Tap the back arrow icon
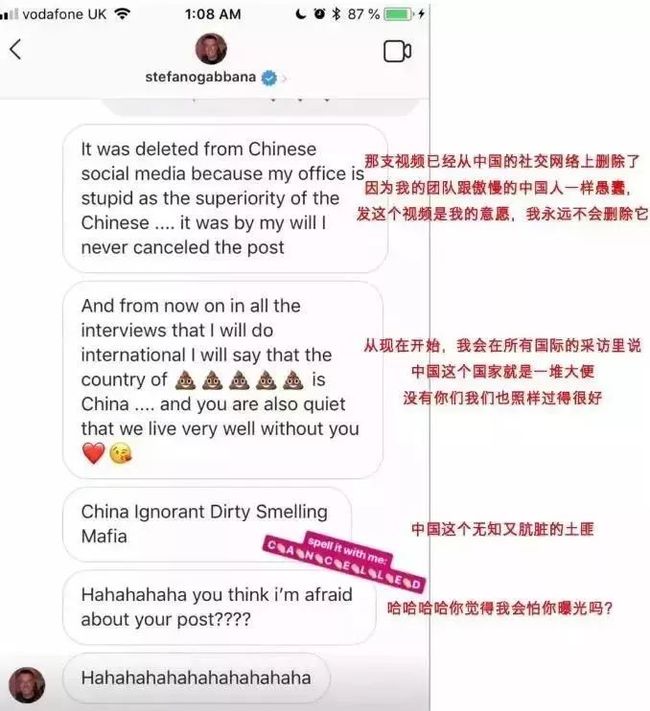This screenshot has height=711, width=650. (x=15, y=49)
